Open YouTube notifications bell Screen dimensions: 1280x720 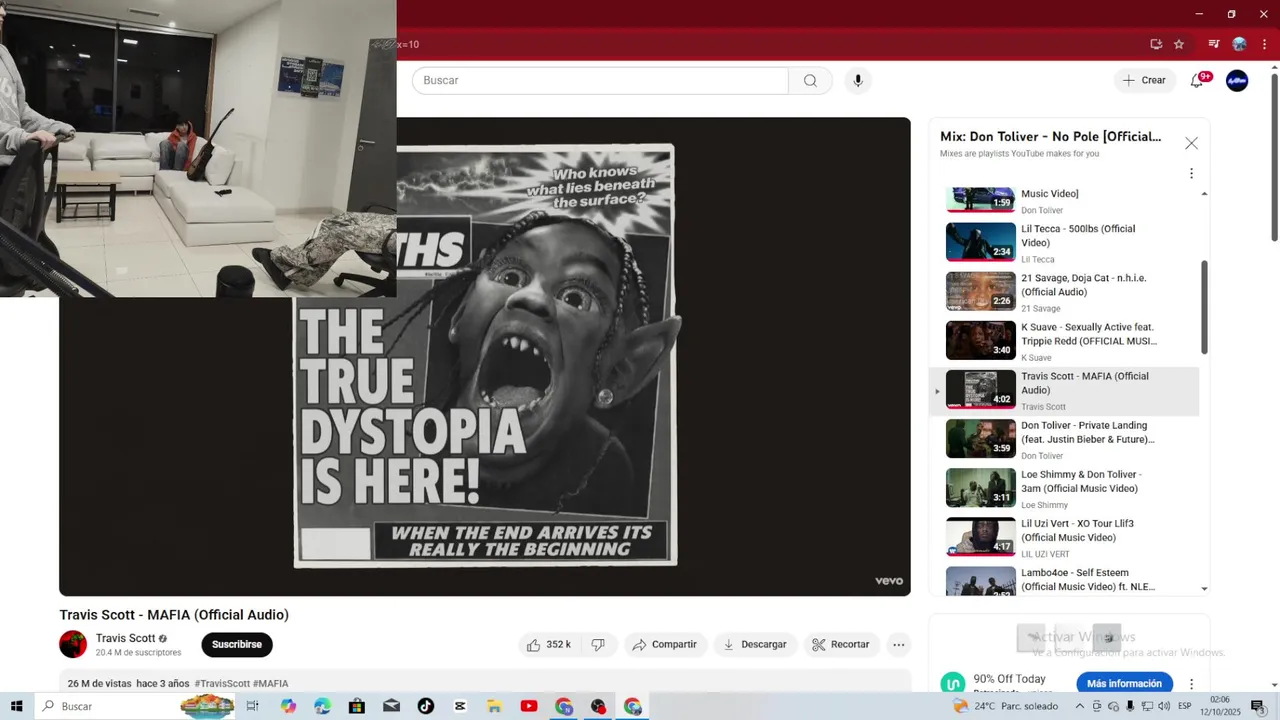pyautogui.click(x=1197, y=80)
